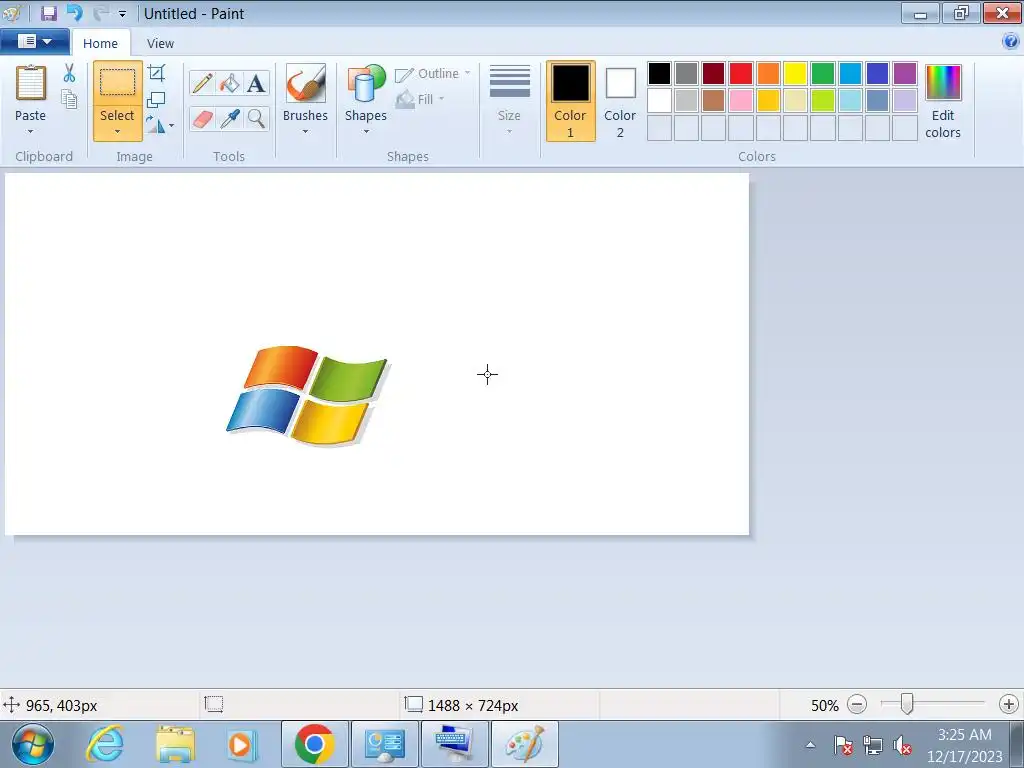Zoom in with the plus button
Screen dimensions: 1024x768
click(1008, 705)
